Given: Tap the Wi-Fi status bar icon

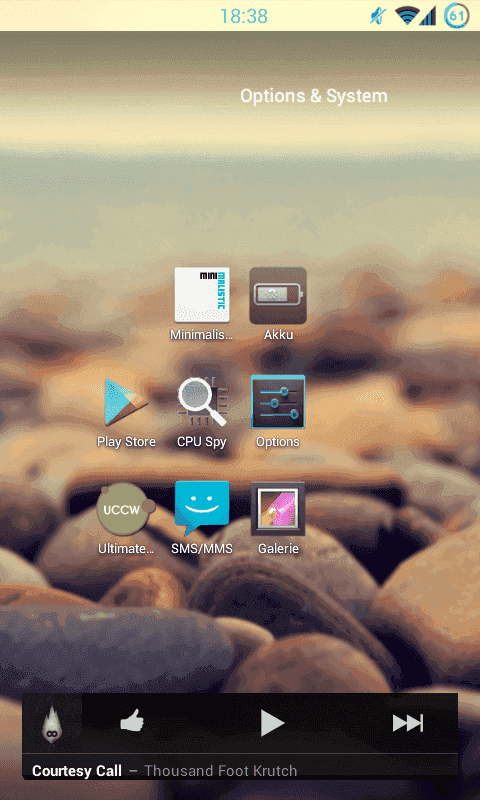Looking at the screenshot, I should 407,16.
